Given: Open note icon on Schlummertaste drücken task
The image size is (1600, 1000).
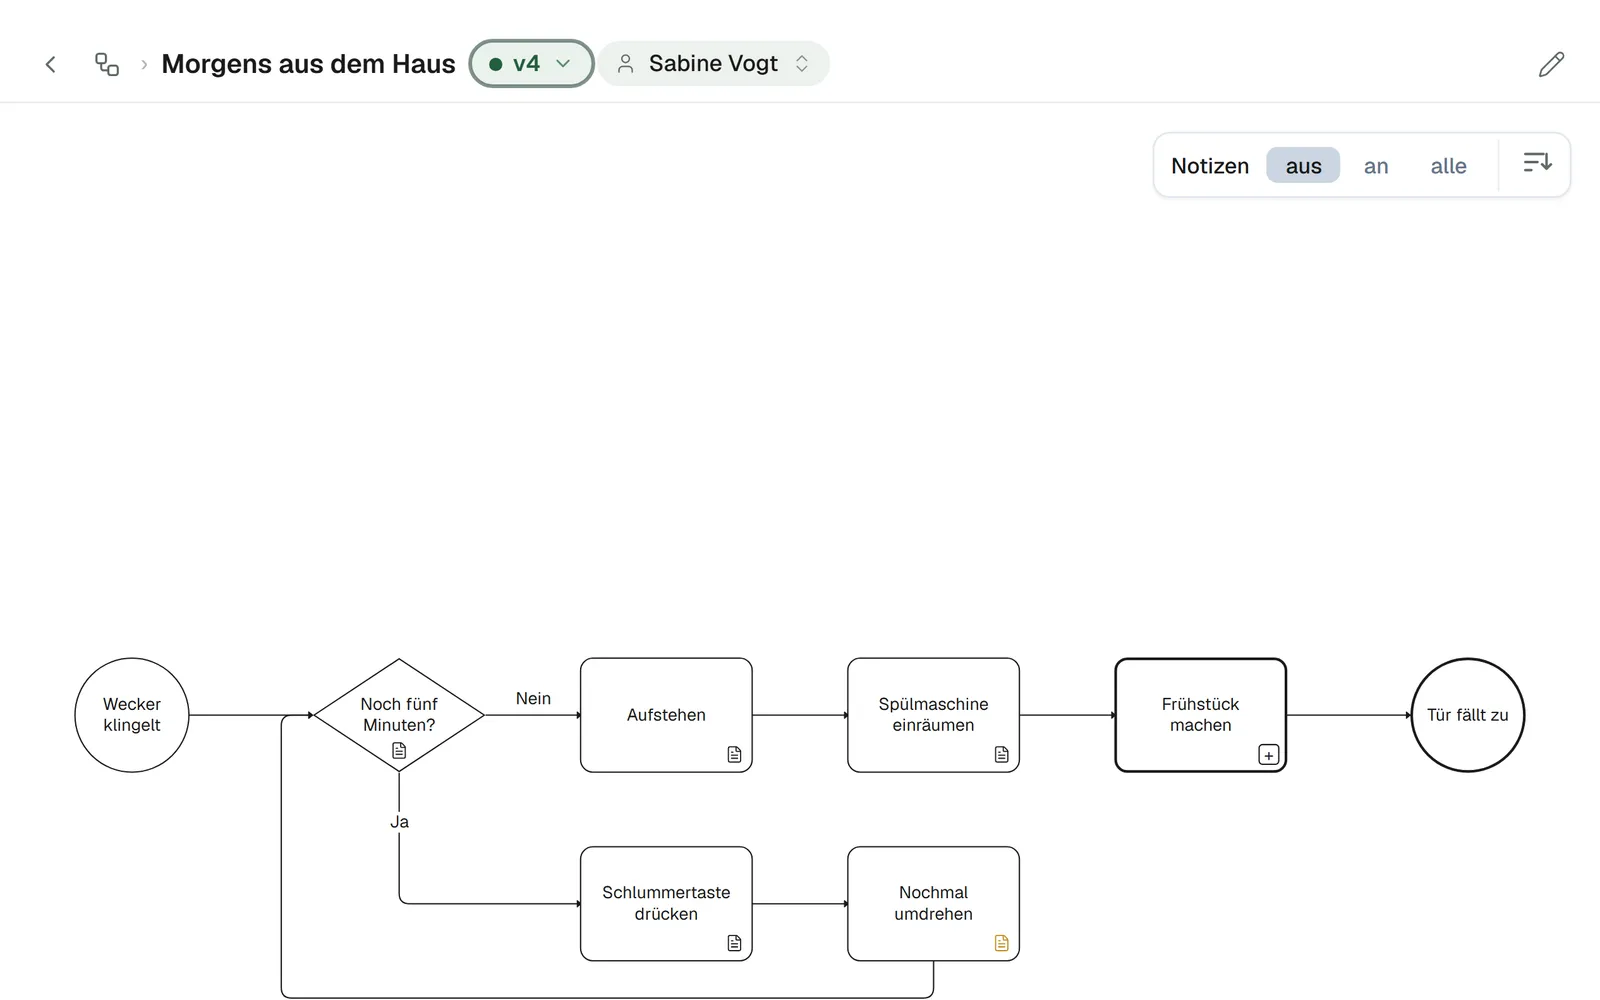Looking at the screenshot, I should coord(735,943).
